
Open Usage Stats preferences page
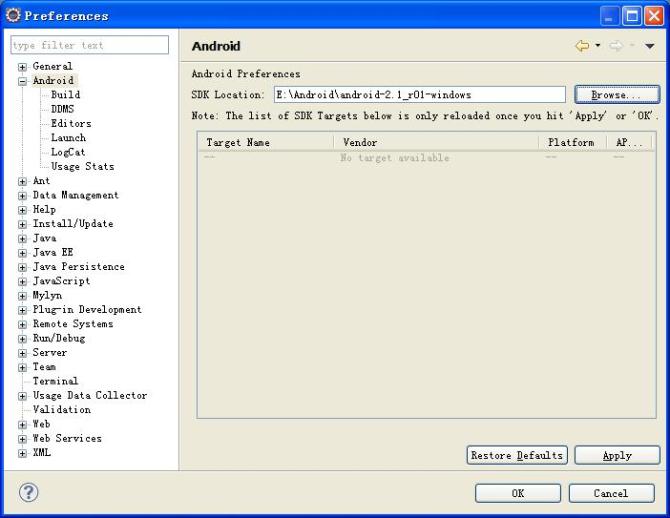click(x=82, y=167)
